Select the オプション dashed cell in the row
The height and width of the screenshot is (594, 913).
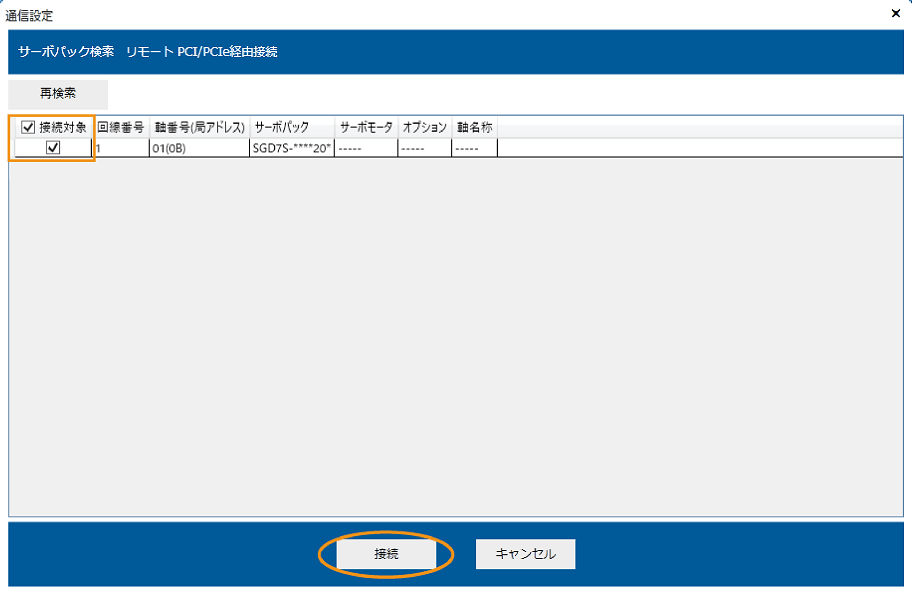point(424,147)
